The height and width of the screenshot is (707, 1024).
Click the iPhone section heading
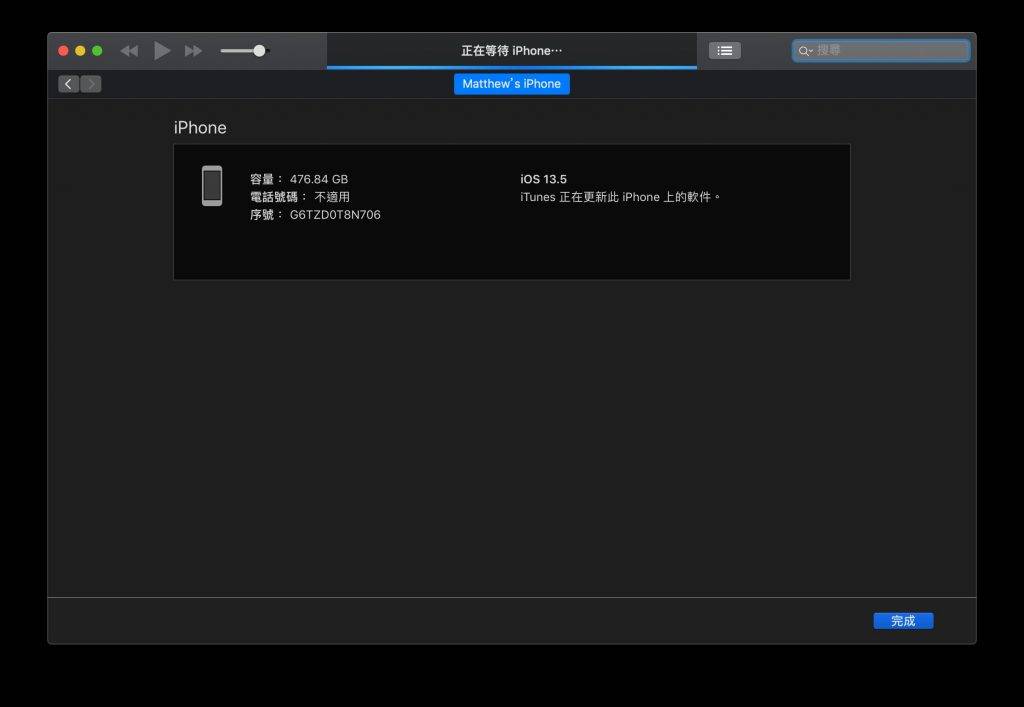point(200,127)
